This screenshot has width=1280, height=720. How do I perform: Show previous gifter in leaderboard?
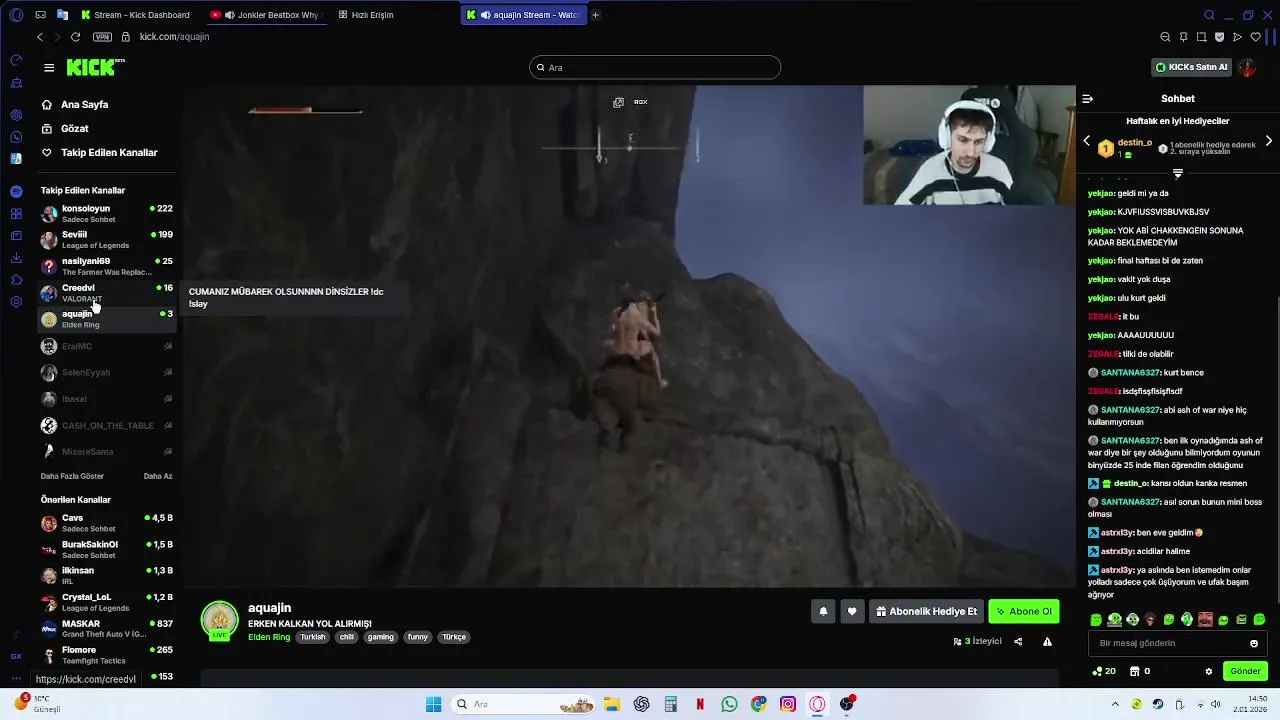click(1087, 141)
